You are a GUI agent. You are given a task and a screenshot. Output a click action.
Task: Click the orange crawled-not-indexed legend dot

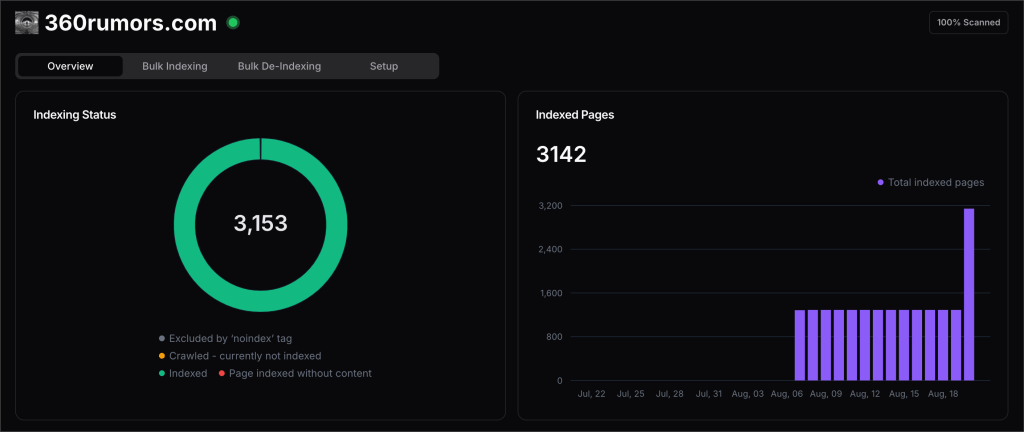click(161, 356)
